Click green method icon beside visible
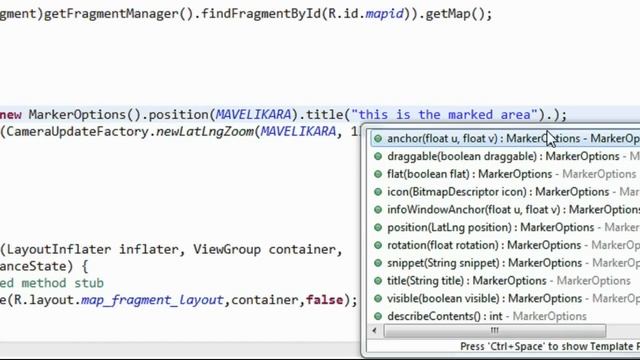This screenshot has height=360, width=640. pyautogui.click(x=378, y=298)
